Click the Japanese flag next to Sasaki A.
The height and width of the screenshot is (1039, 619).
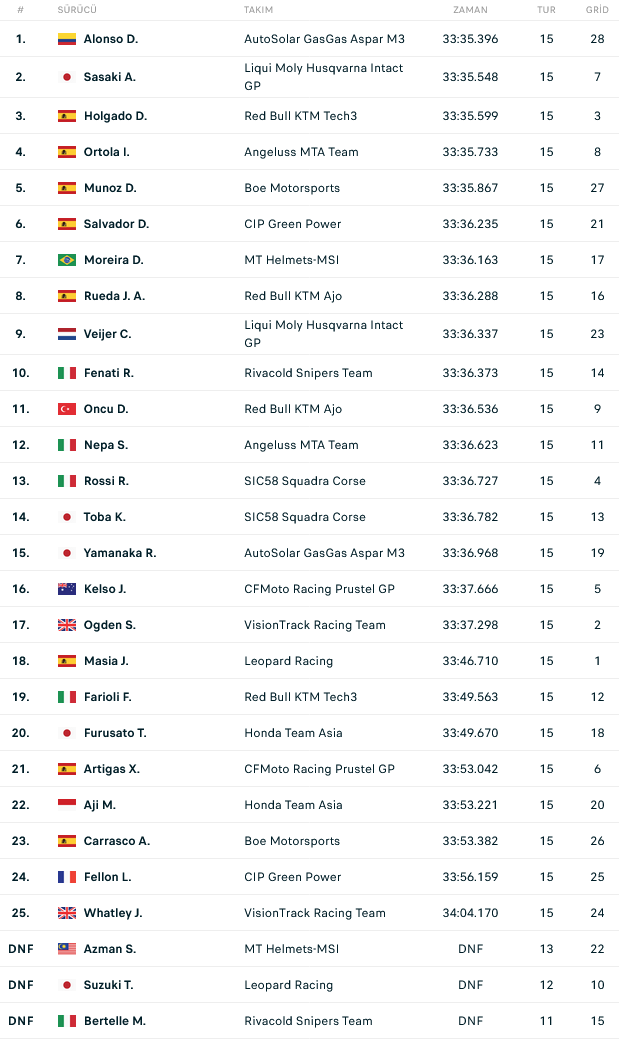[66, 77]
